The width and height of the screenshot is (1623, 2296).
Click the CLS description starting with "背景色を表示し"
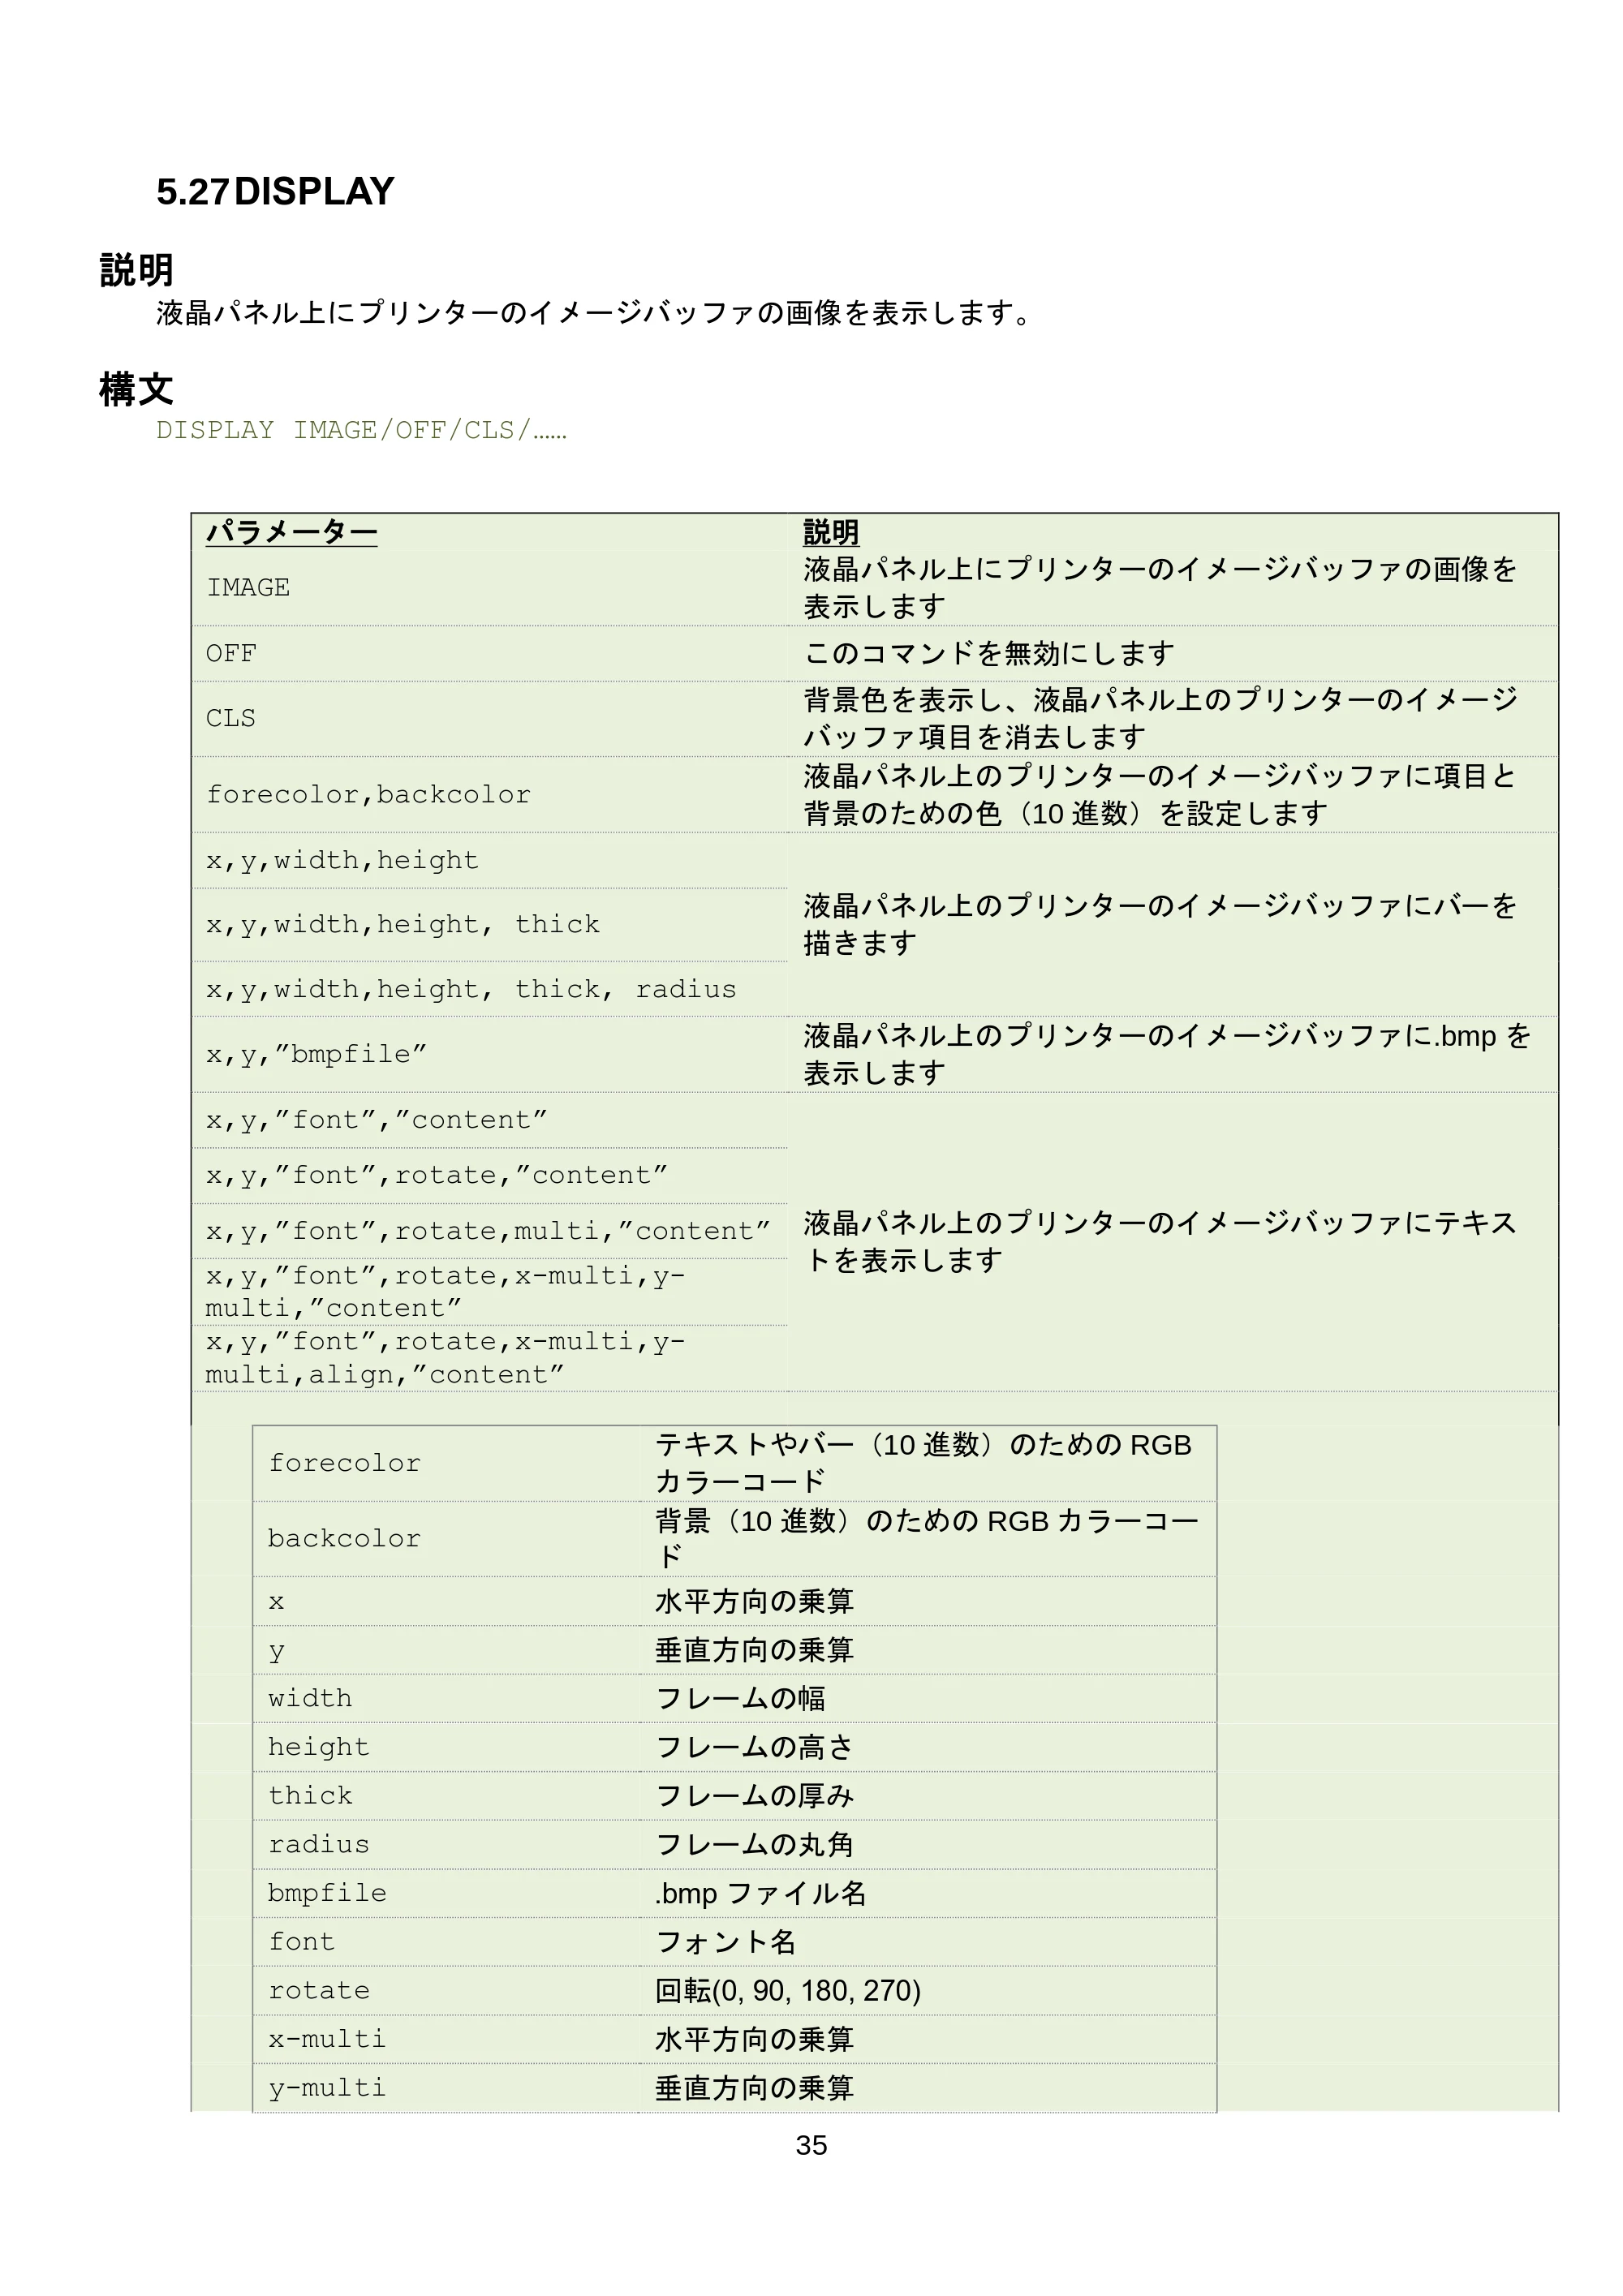point(1161,718)
